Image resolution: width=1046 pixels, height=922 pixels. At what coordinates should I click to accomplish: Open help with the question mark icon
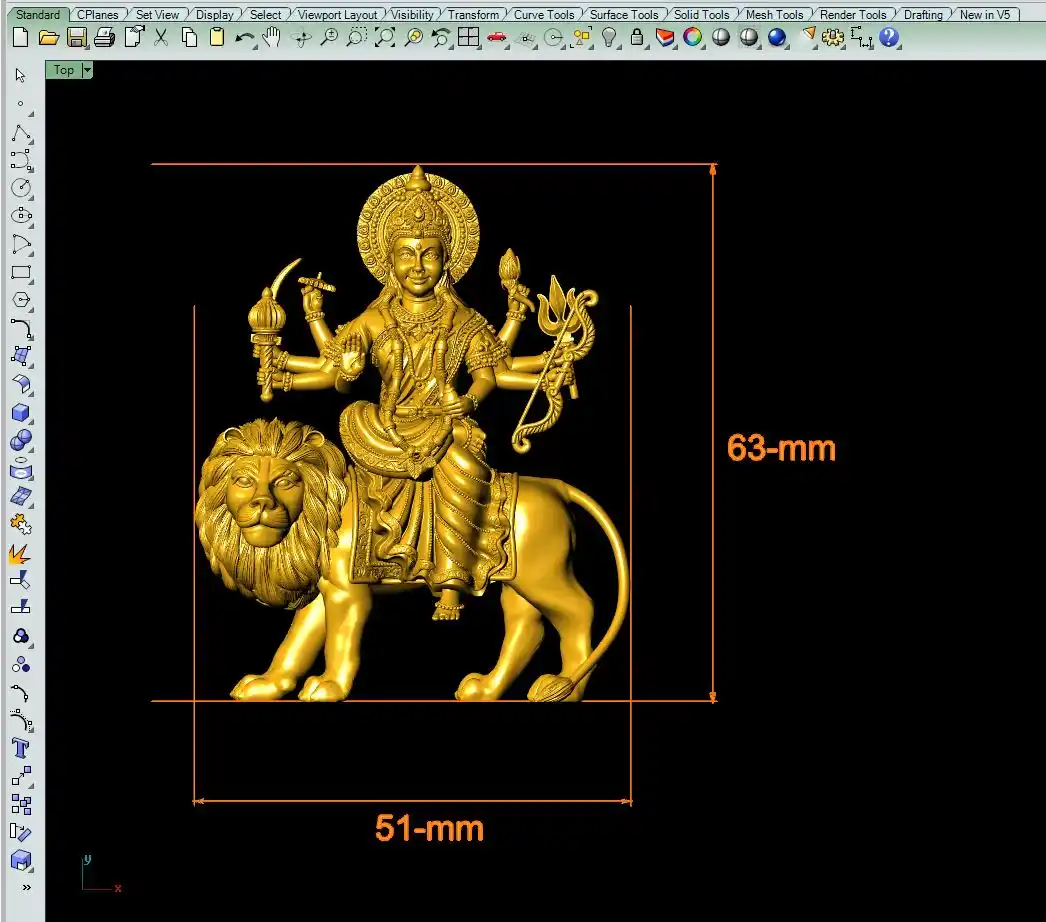click(x=888, y=38)
